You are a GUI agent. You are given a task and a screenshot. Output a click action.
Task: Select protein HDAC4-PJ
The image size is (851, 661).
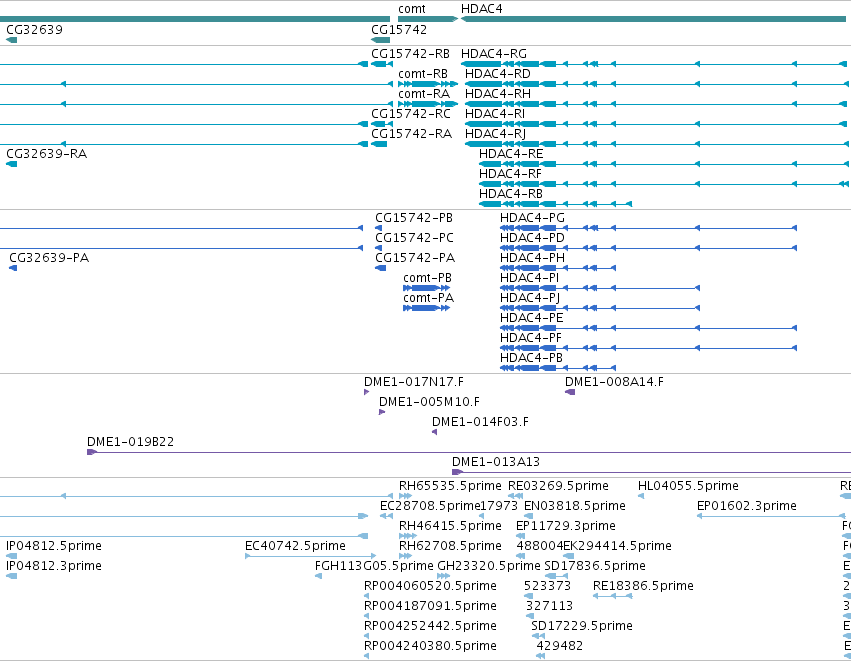coord(530,298)
